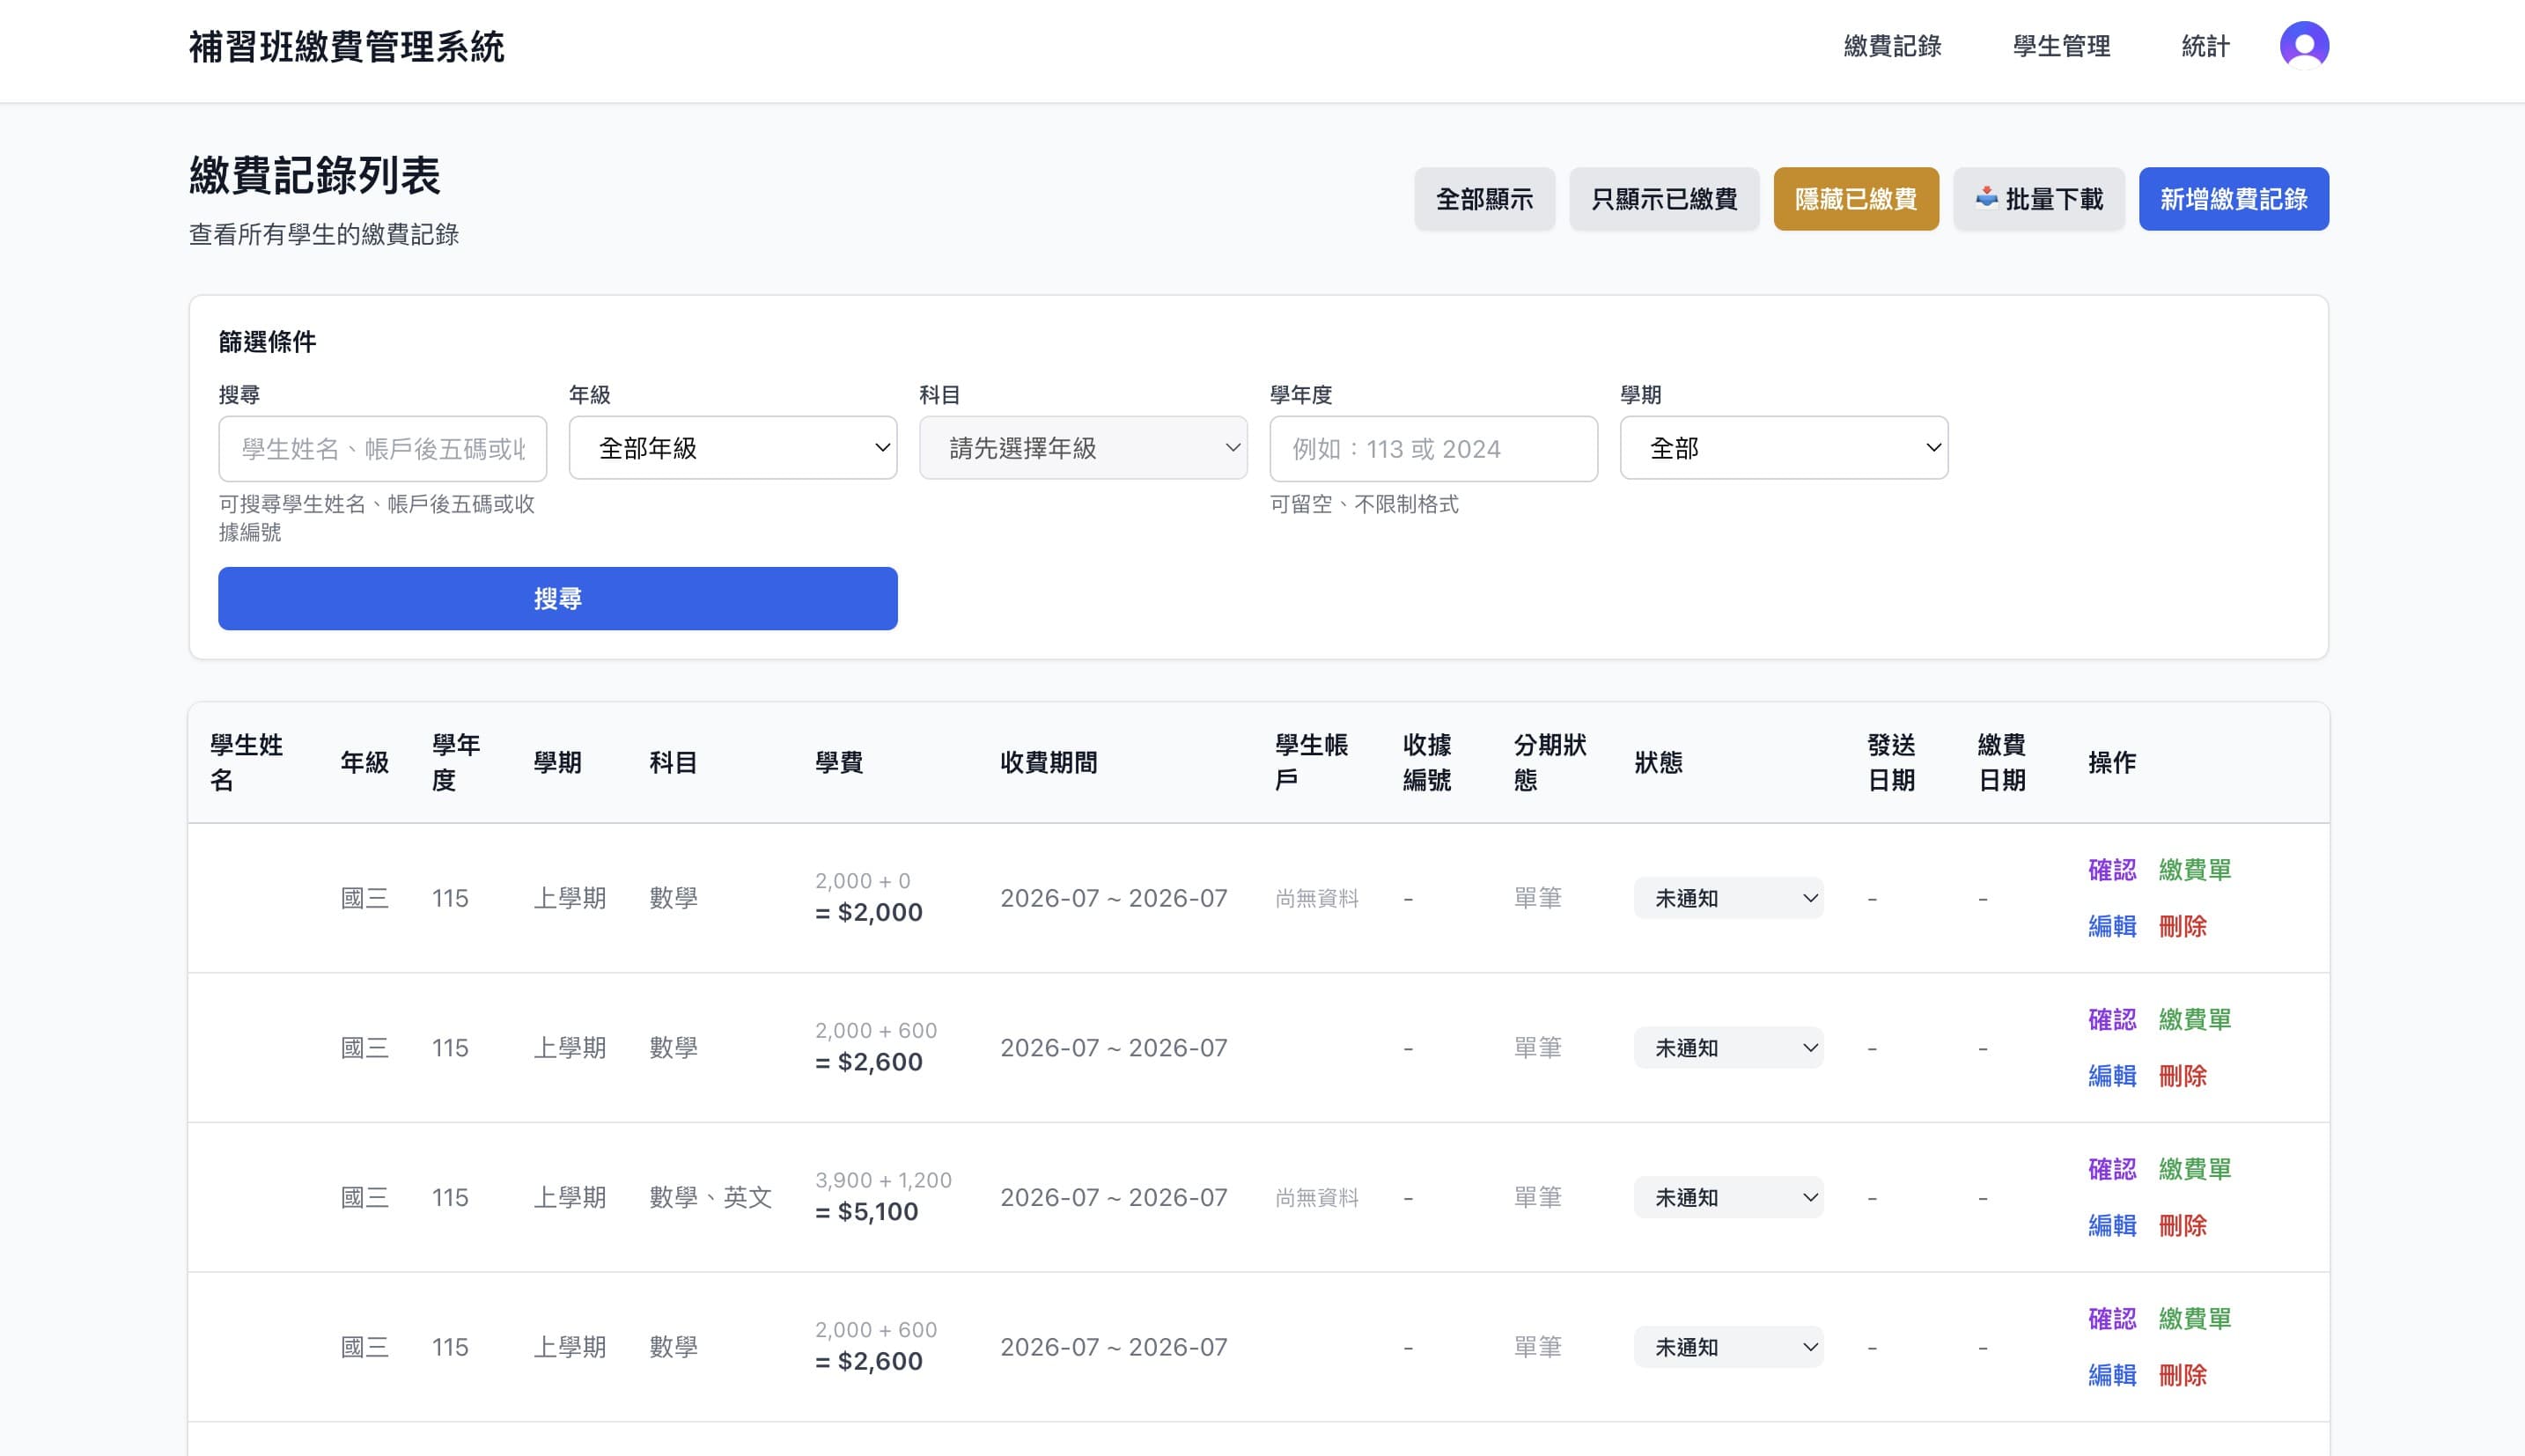The width and height of the screenshot is (2525, 1456).
Task: Focus the 搜尋 student name input field
Action: pyautogui.click(x=383, y=449)
